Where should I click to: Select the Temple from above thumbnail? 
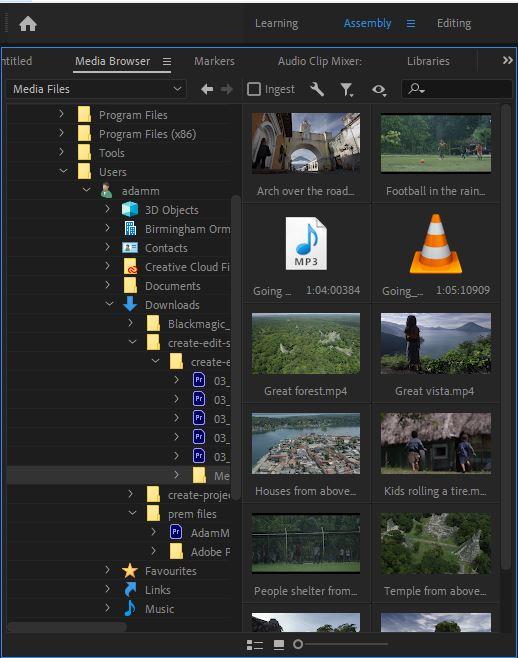[436, 543]
